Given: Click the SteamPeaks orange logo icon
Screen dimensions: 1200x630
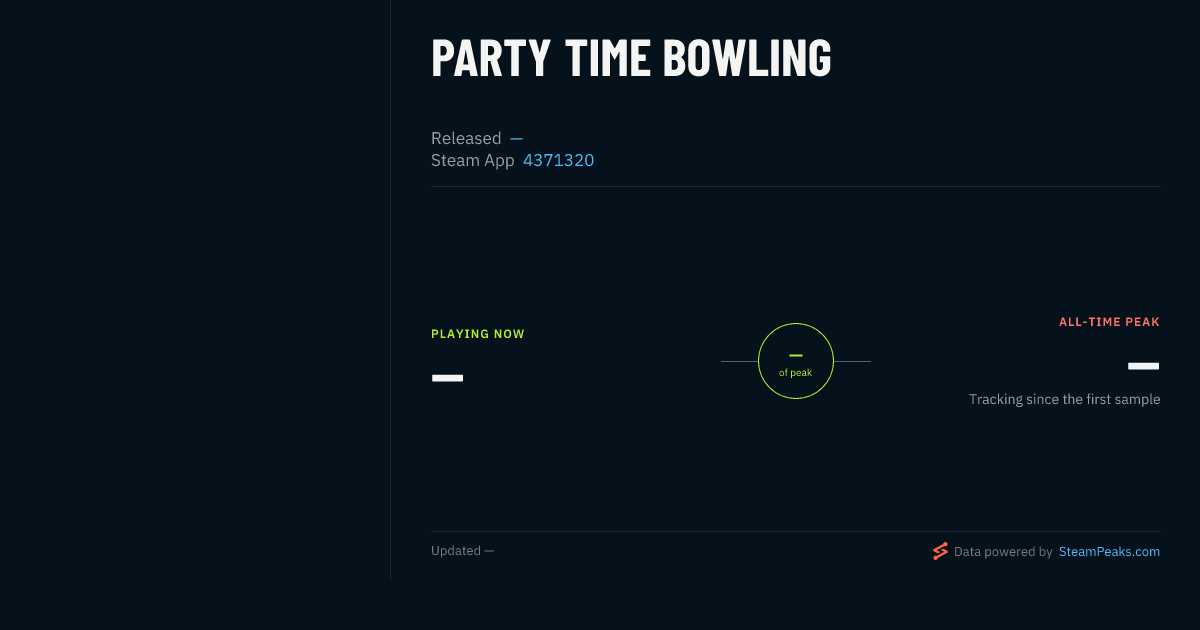Looking at the screenshot, I should 940,551.
